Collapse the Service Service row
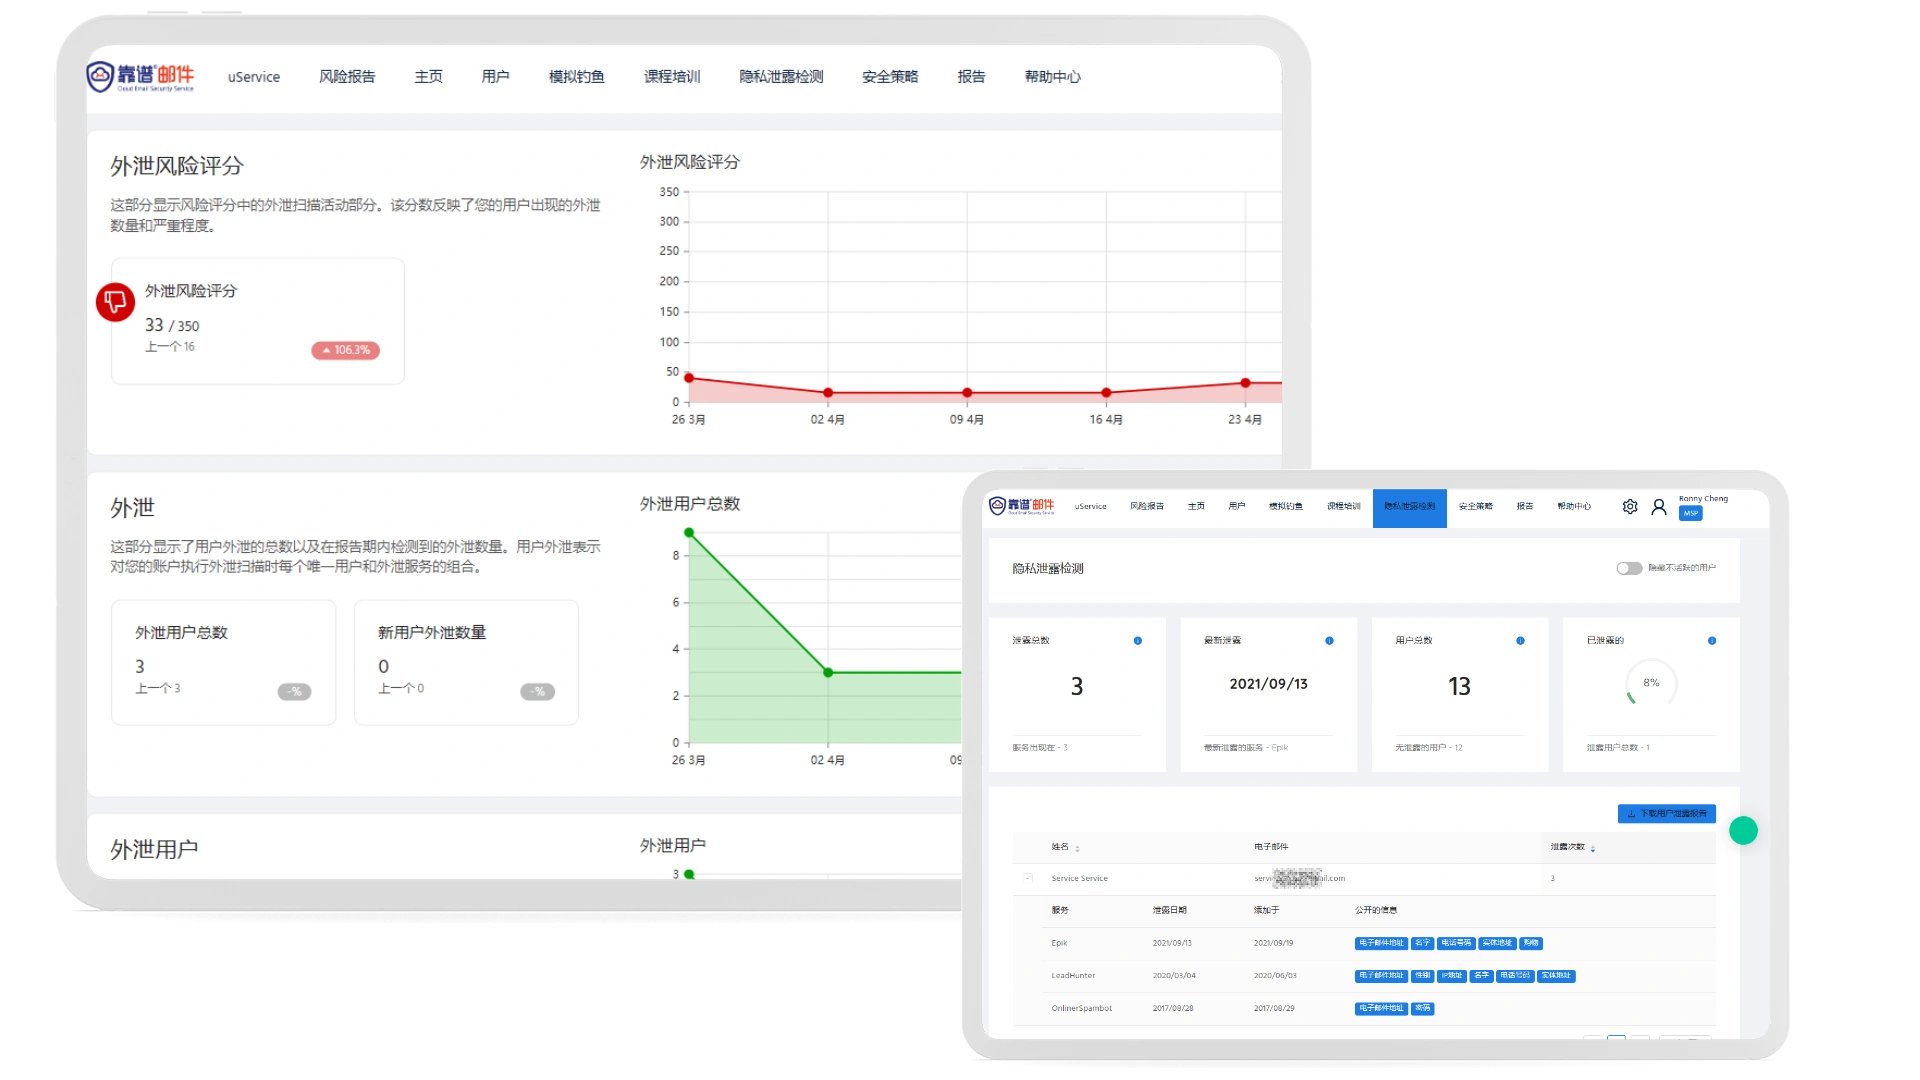 point(1028,878)
